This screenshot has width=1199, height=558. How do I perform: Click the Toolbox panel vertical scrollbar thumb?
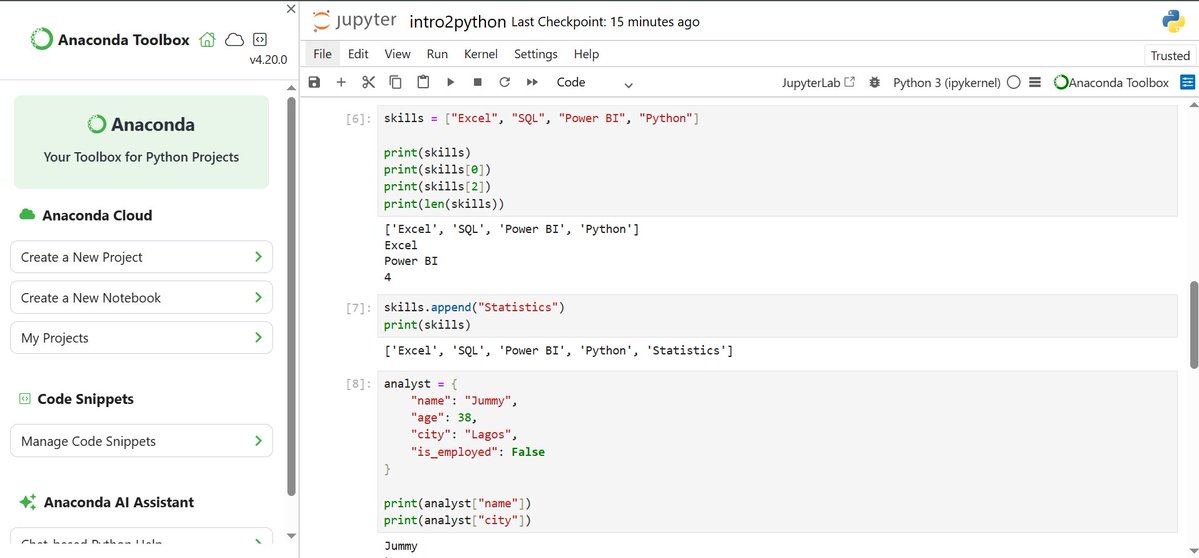click(291, 297)
